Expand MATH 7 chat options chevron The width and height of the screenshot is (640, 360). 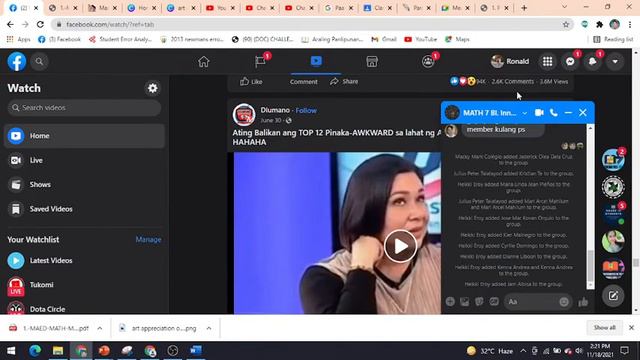[524, 113]
